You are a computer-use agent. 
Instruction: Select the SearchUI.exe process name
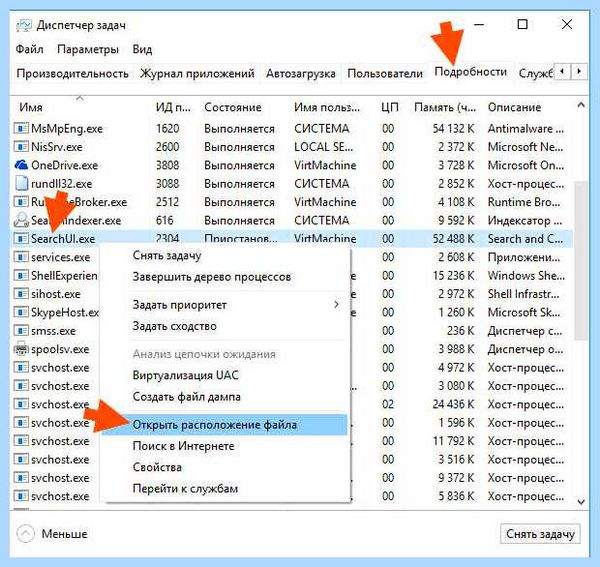click(x=63, y=239)
